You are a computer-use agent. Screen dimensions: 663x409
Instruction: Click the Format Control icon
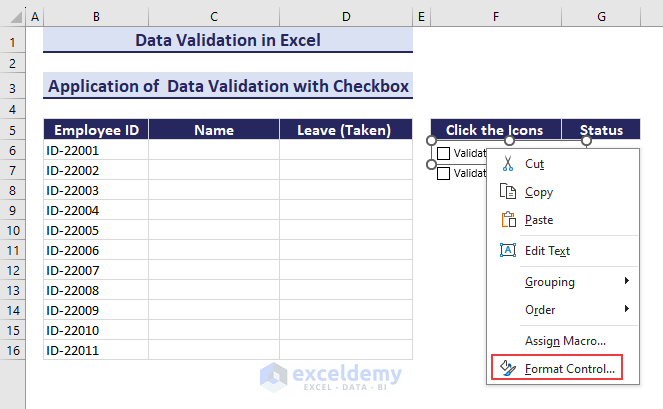click(x=507, y=369)
